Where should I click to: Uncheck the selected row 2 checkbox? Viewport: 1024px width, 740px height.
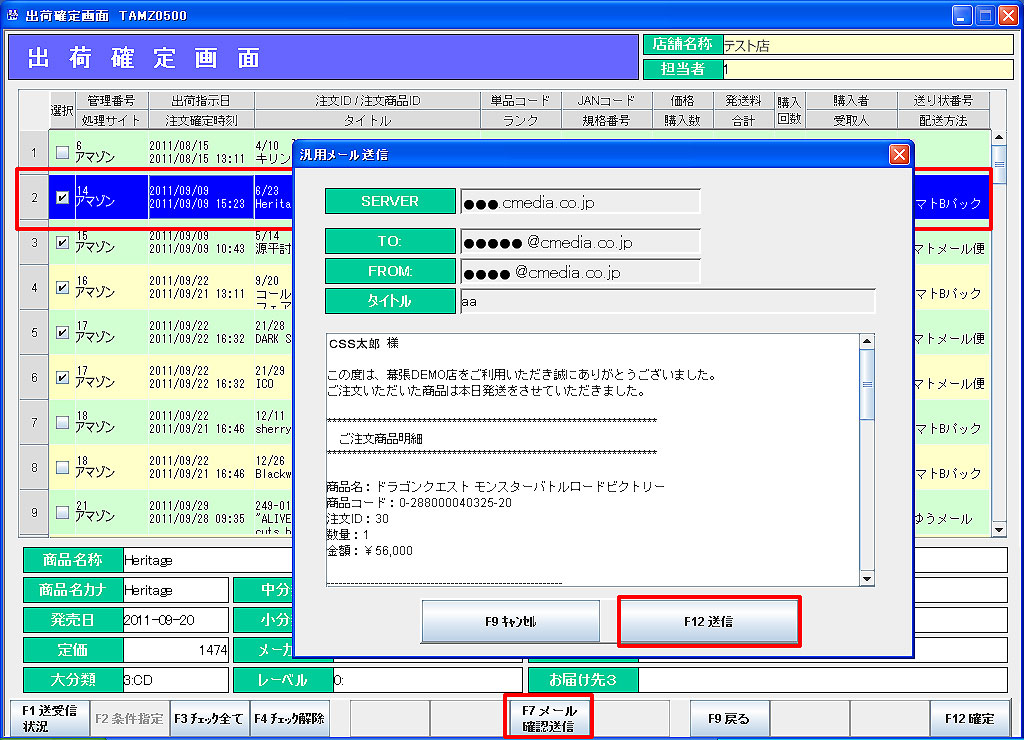[x=62, y=197]
